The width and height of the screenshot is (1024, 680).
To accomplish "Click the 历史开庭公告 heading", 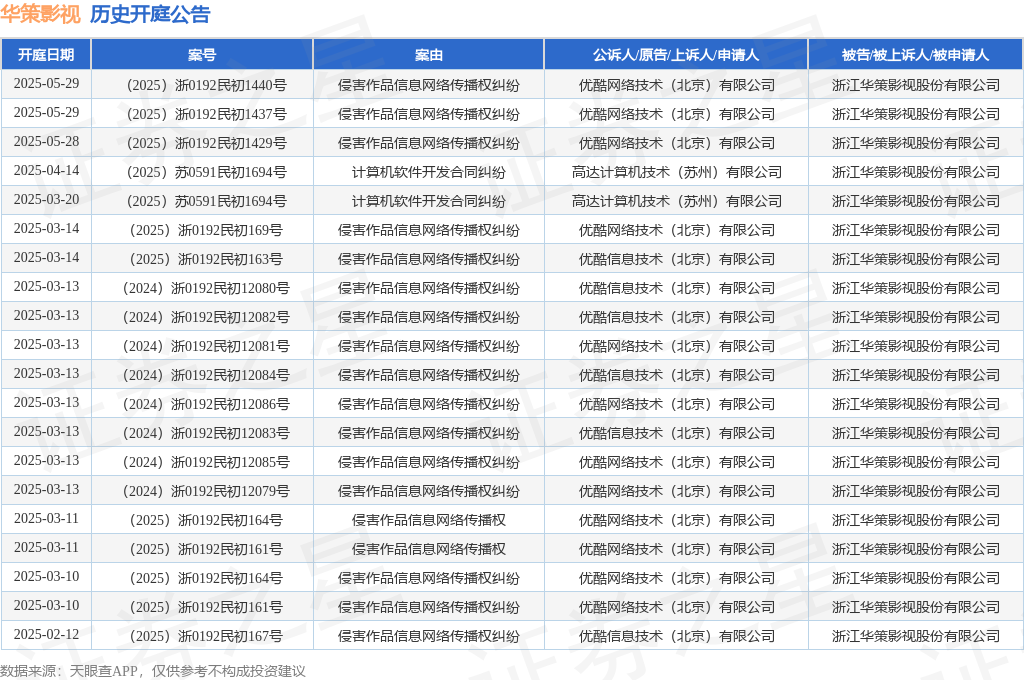I will 150,14.
